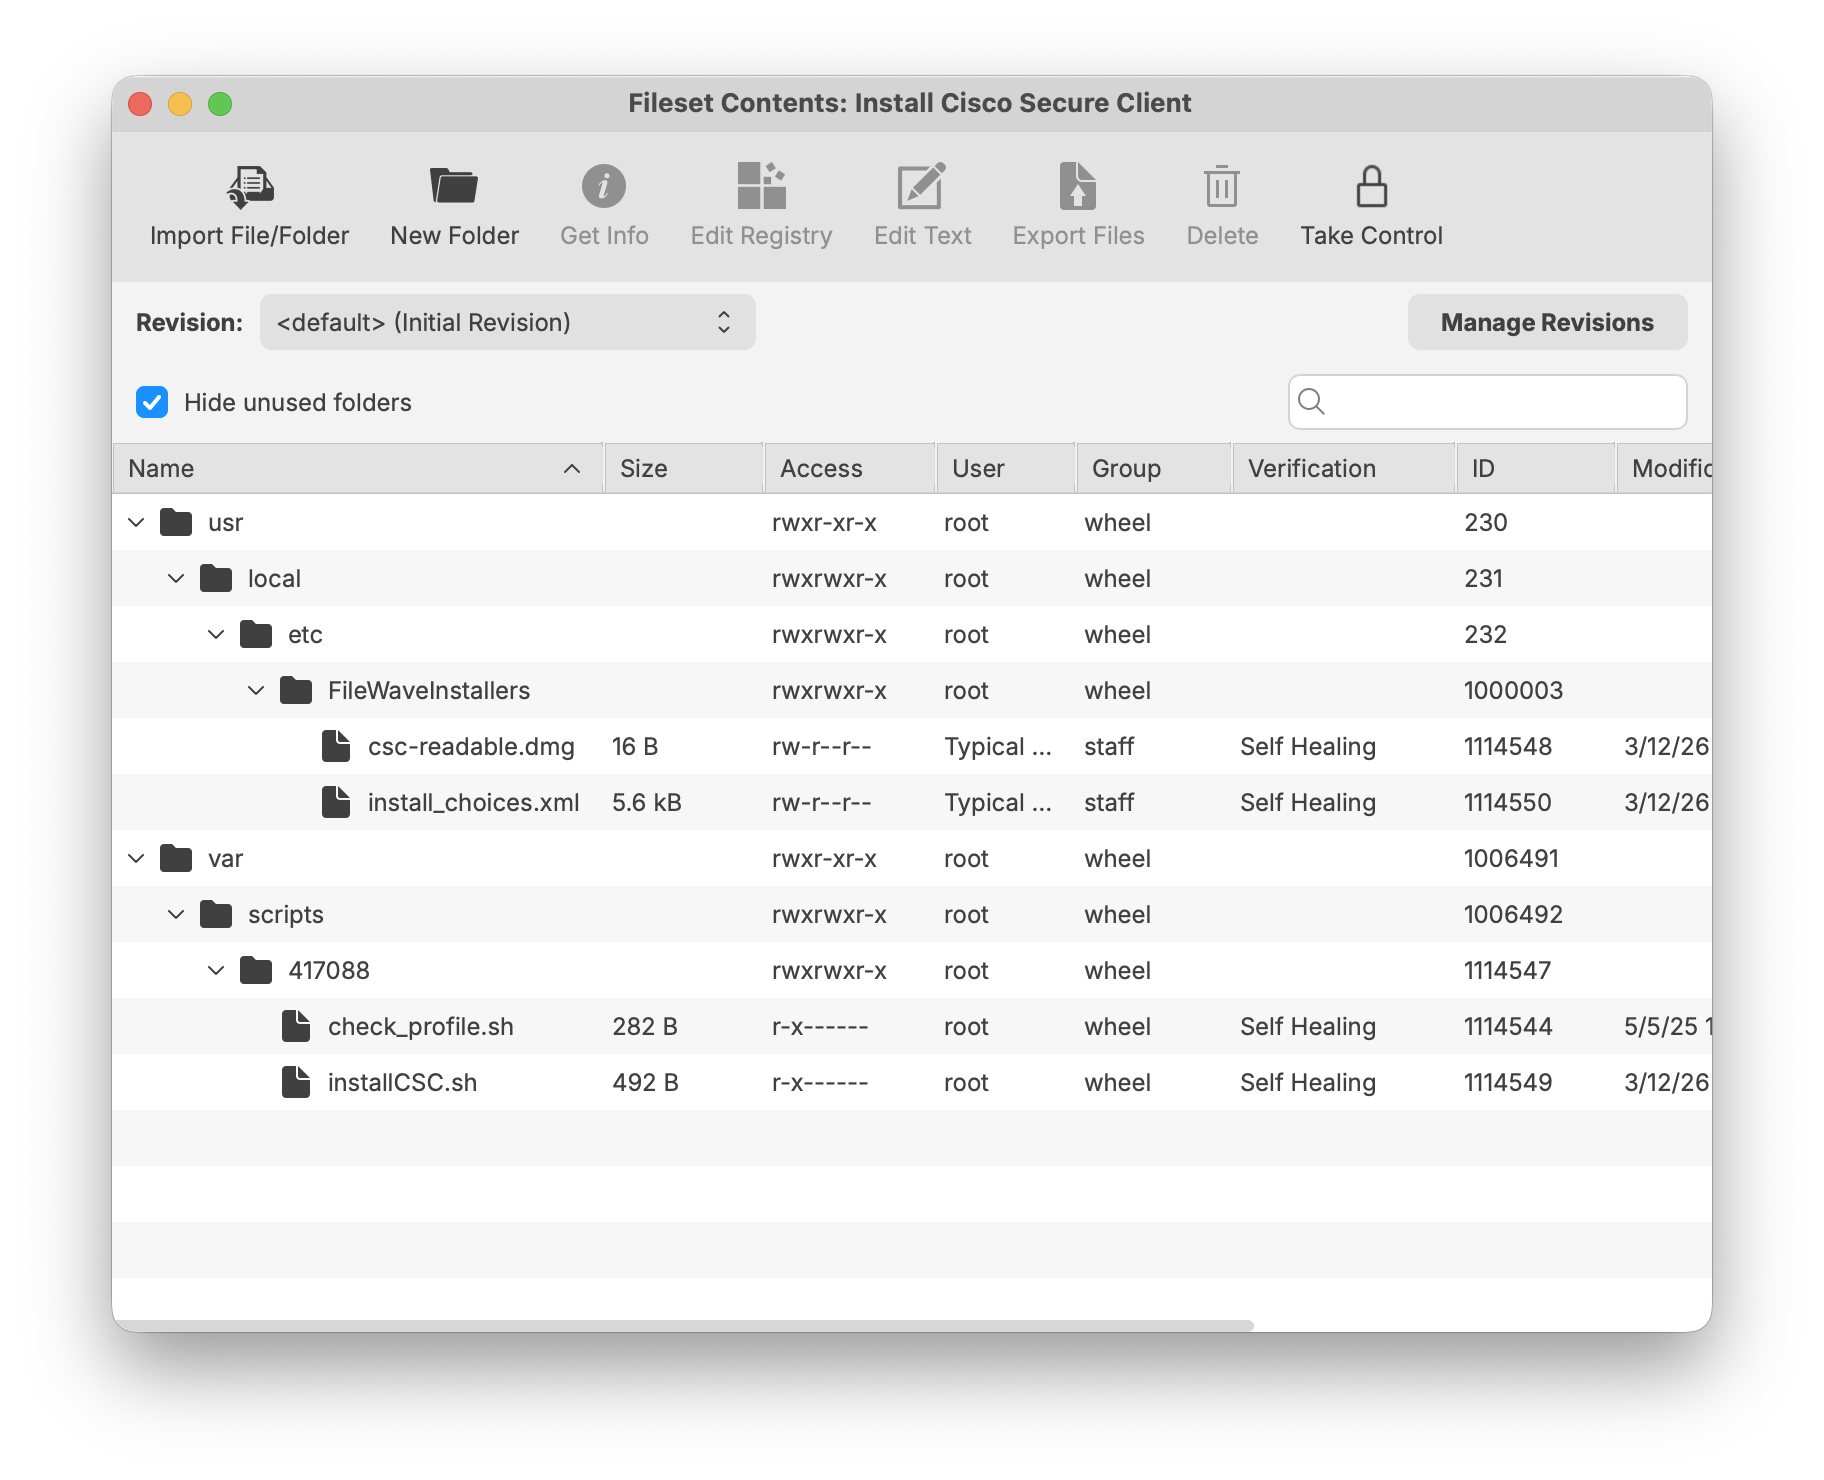The image size is (1824, 1480).
Task: Click the horizontal scrollbar at bottom
Action: (684, 1325)
